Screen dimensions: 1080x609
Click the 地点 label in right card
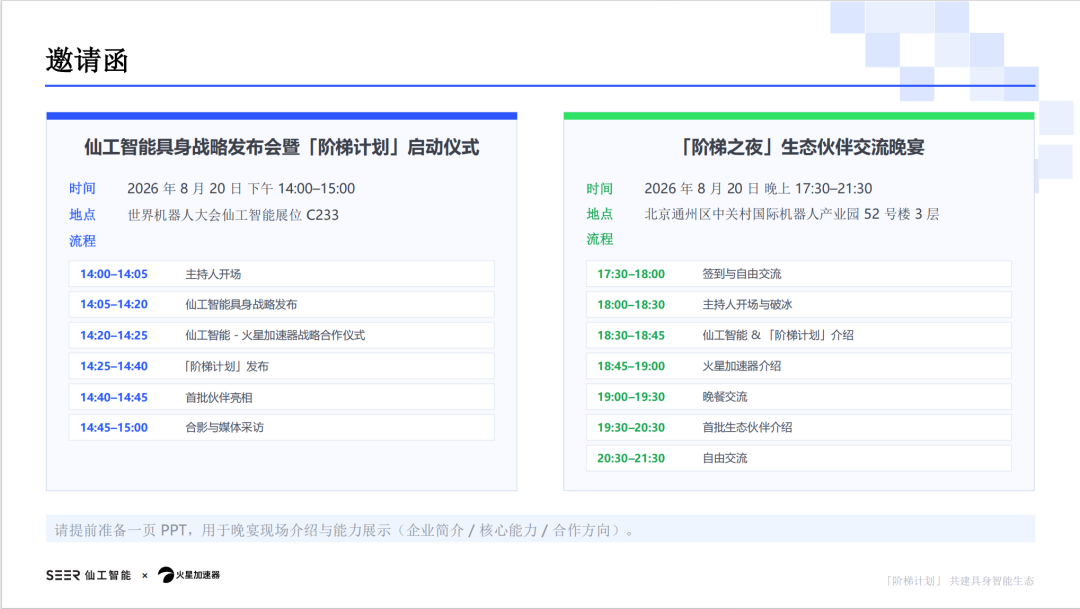click(599, 214)
